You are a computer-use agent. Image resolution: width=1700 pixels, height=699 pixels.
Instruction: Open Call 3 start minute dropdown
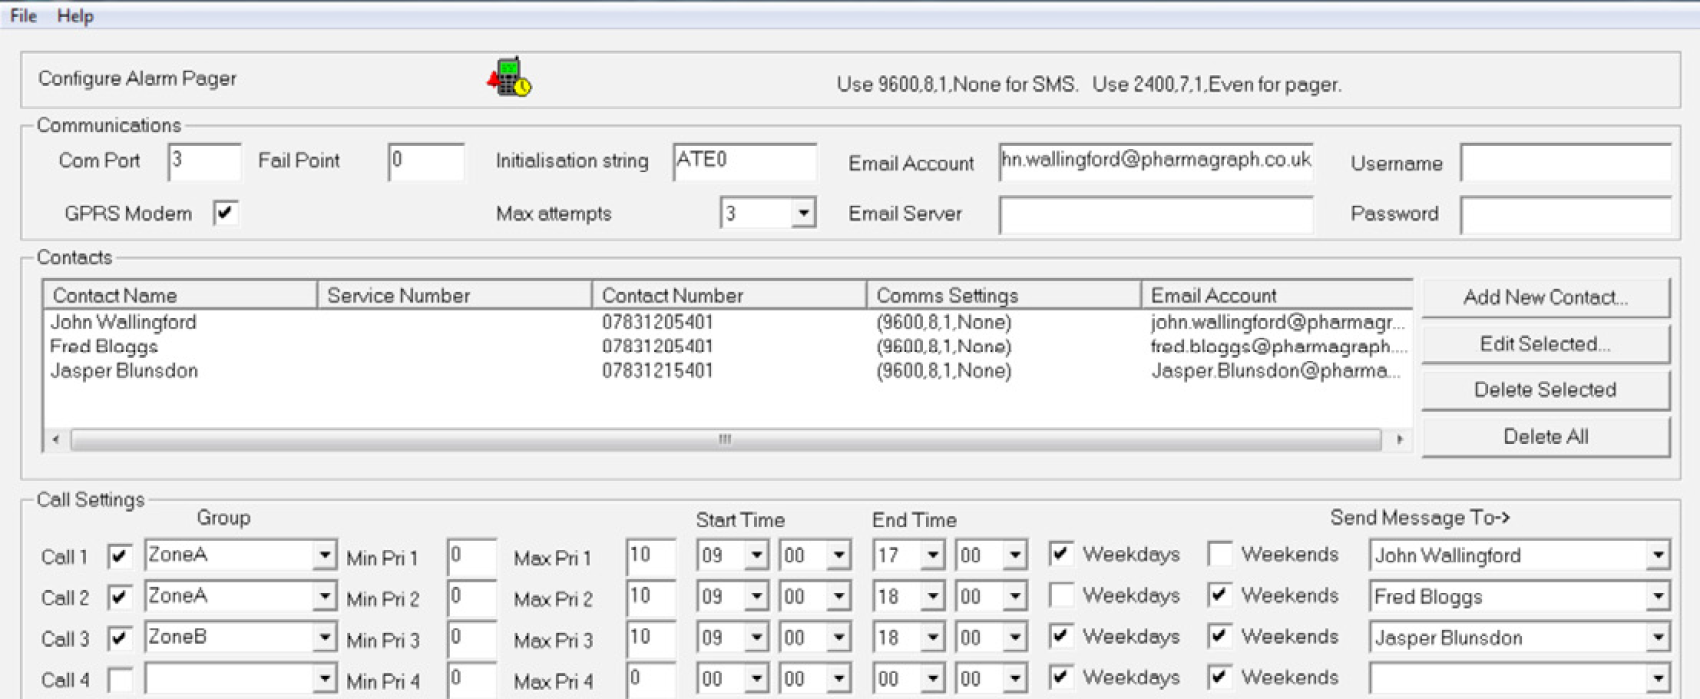click(838, 638)
